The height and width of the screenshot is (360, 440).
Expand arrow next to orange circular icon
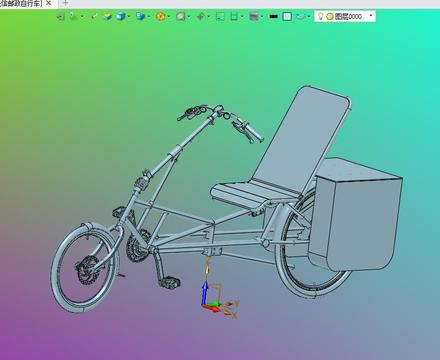pyautogui.click(x=169, y=16)
